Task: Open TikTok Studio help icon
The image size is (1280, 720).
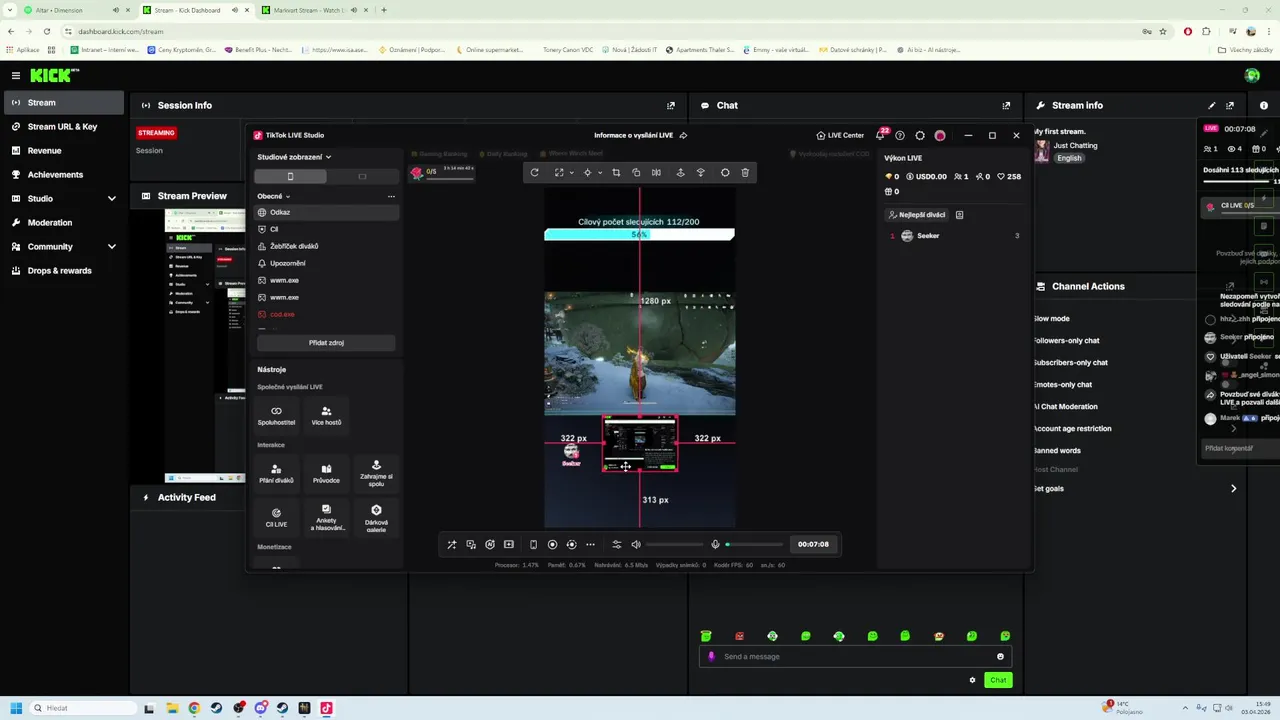Action: pos(900,135)
